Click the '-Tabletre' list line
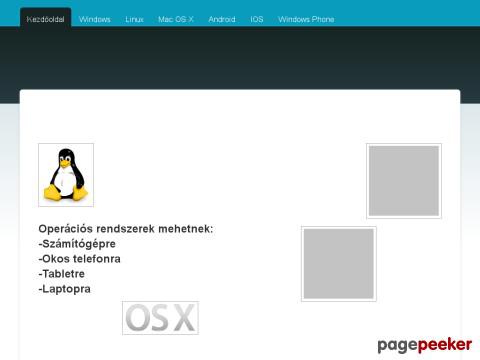The image size is (480, 360). pyautogui.click(x=62, y=274)
